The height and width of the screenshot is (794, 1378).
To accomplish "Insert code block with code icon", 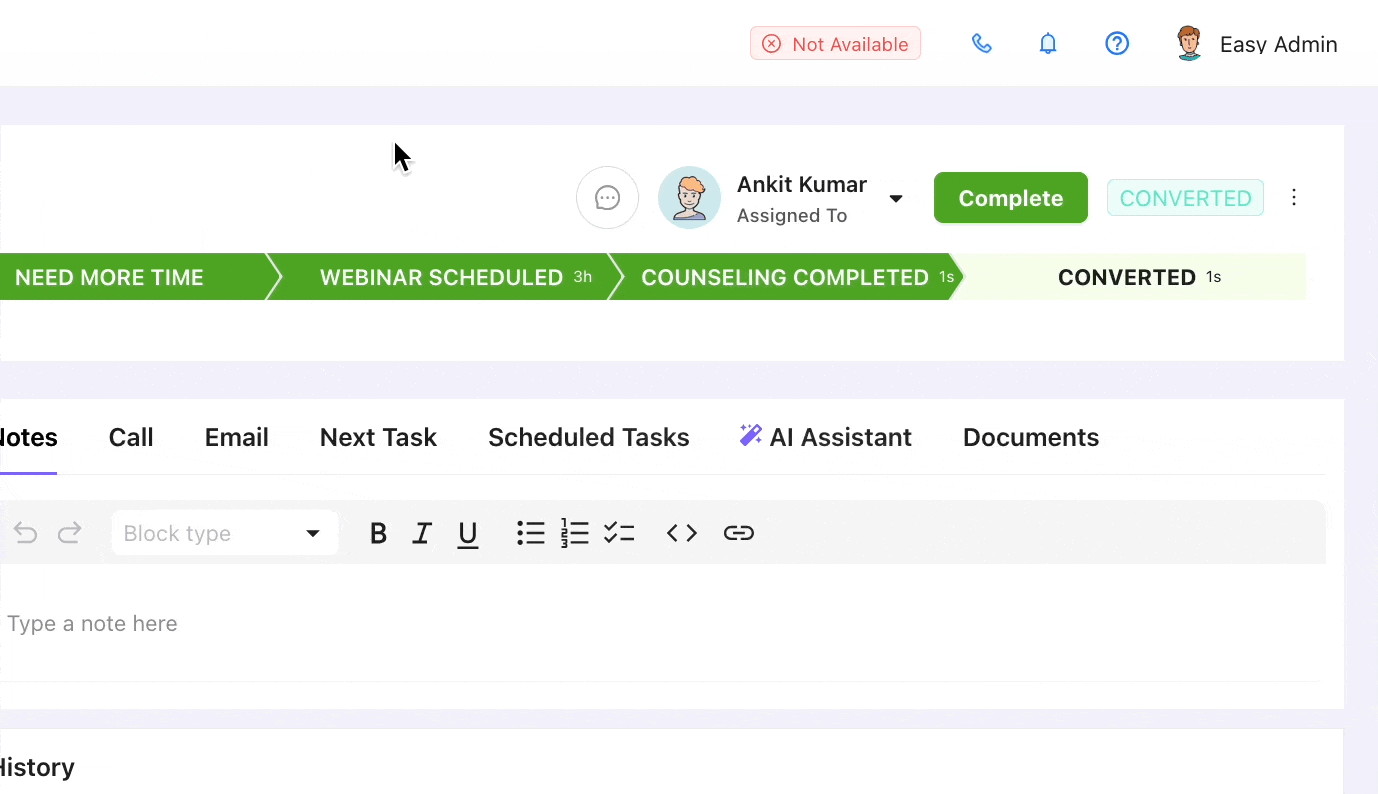I will 681,533.
